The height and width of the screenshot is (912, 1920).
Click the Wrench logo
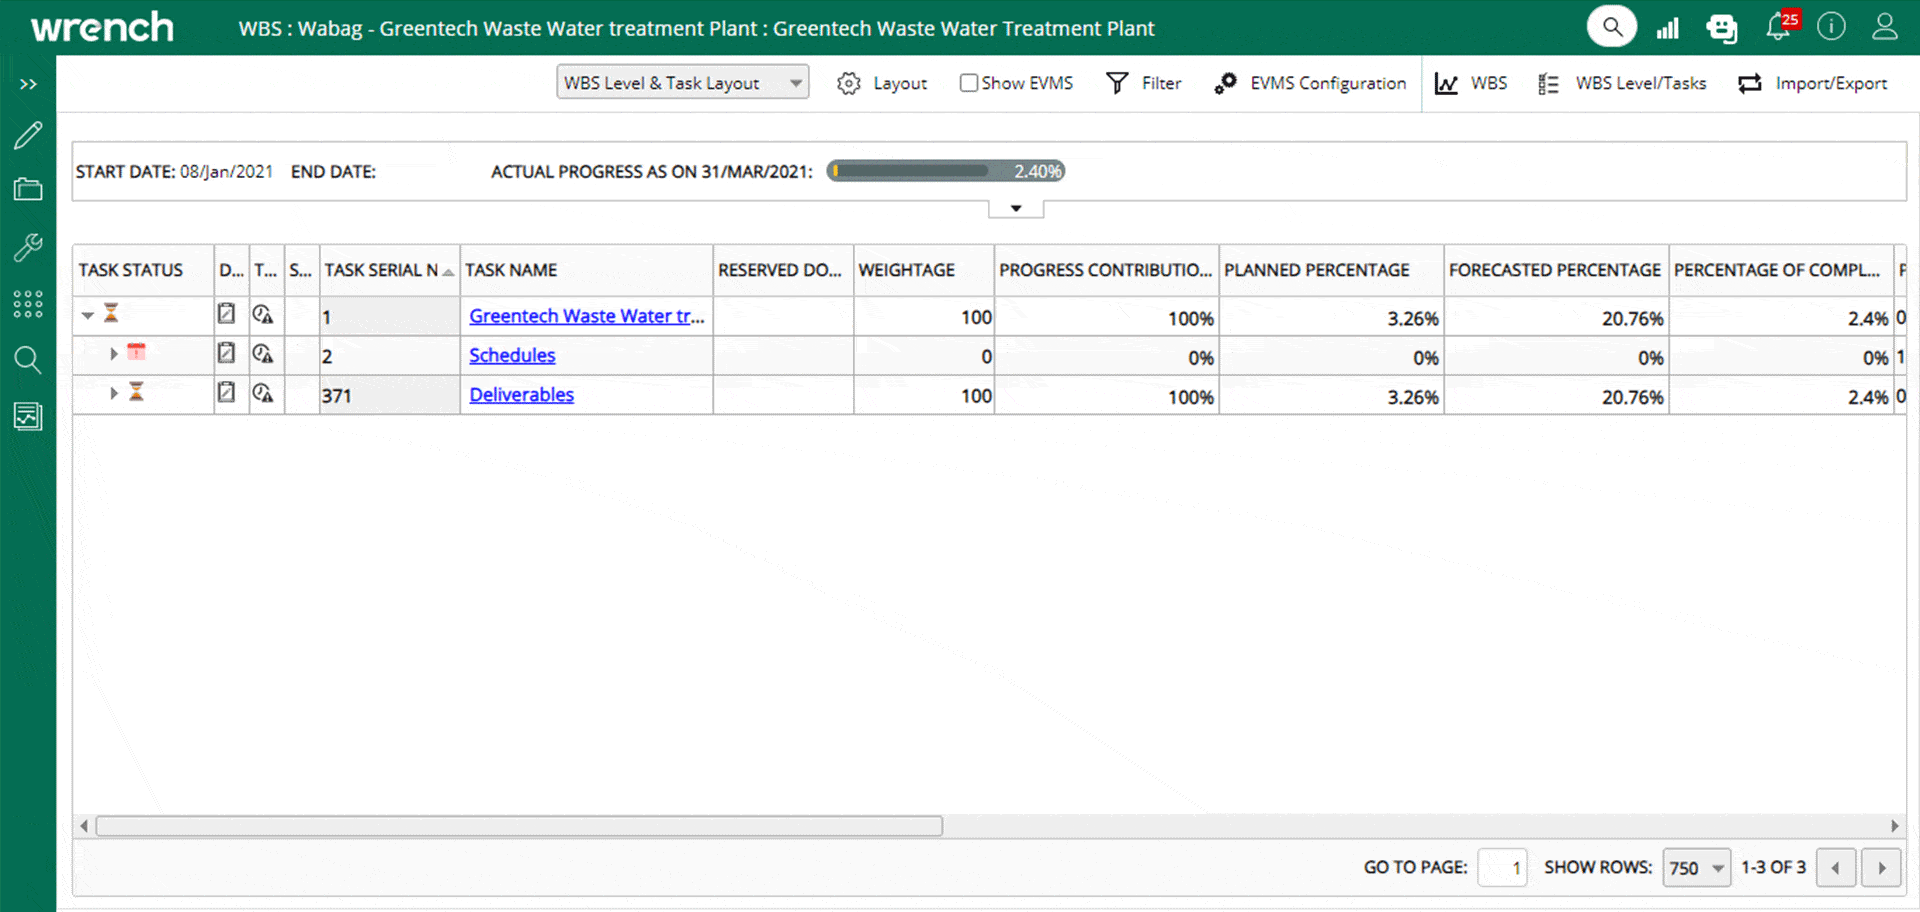coord(102,27)
